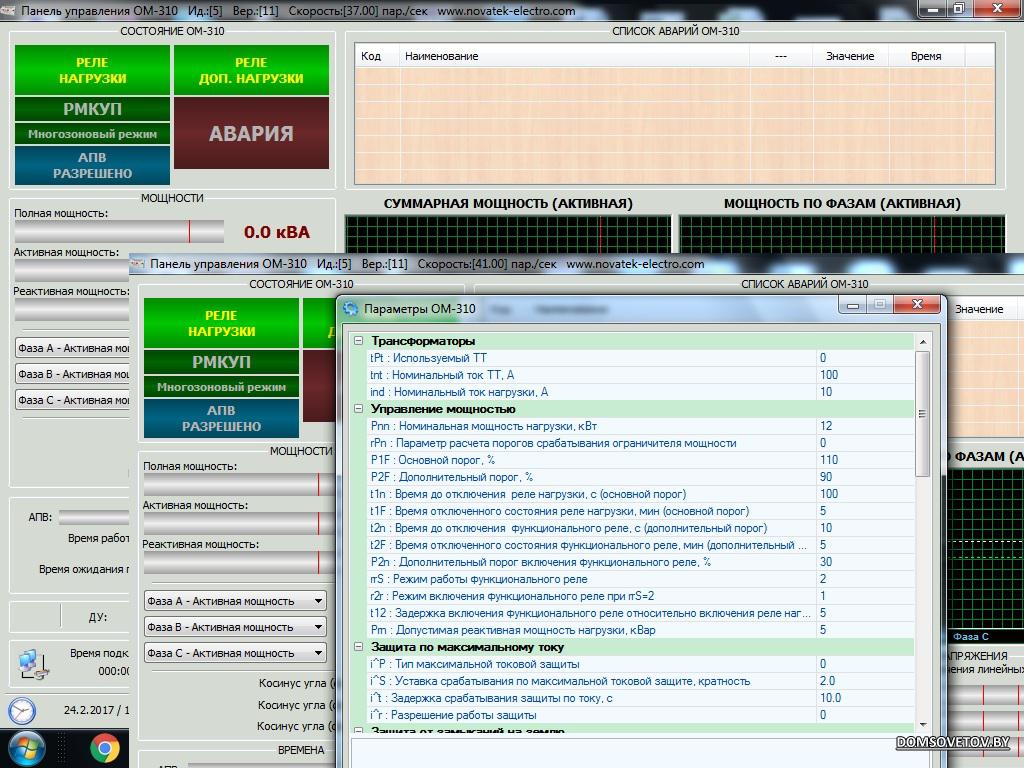The height and width of the screenshot is (768, 1024).
Task: Click Многозоновый режим in the Скорость:[41.00] window
Action: (221, 387)
